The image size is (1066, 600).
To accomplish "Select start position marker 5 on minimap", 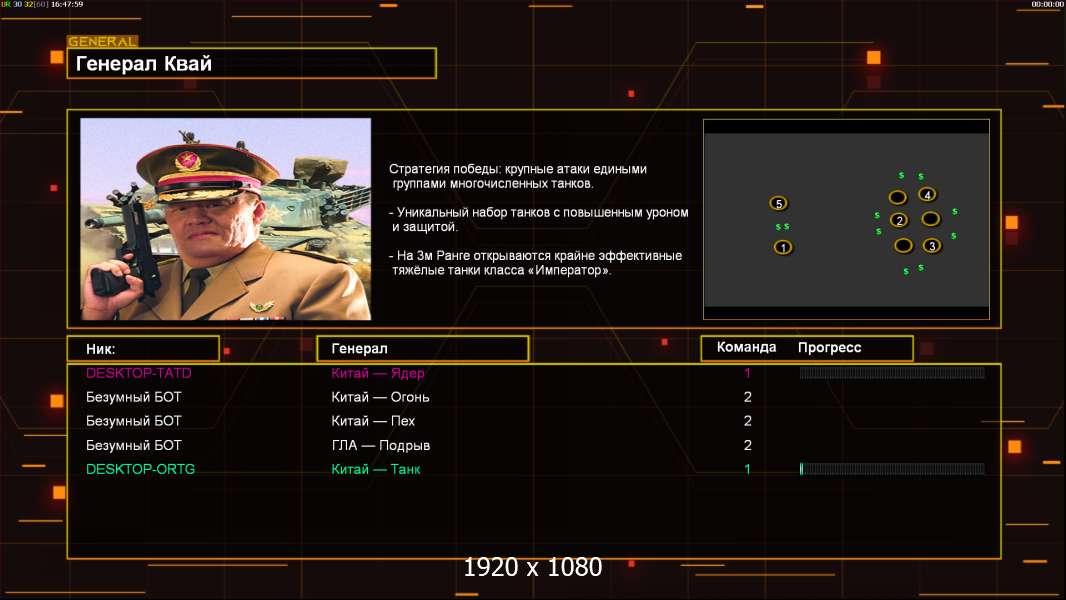I will pyautogui.click(x=778, y=203).
